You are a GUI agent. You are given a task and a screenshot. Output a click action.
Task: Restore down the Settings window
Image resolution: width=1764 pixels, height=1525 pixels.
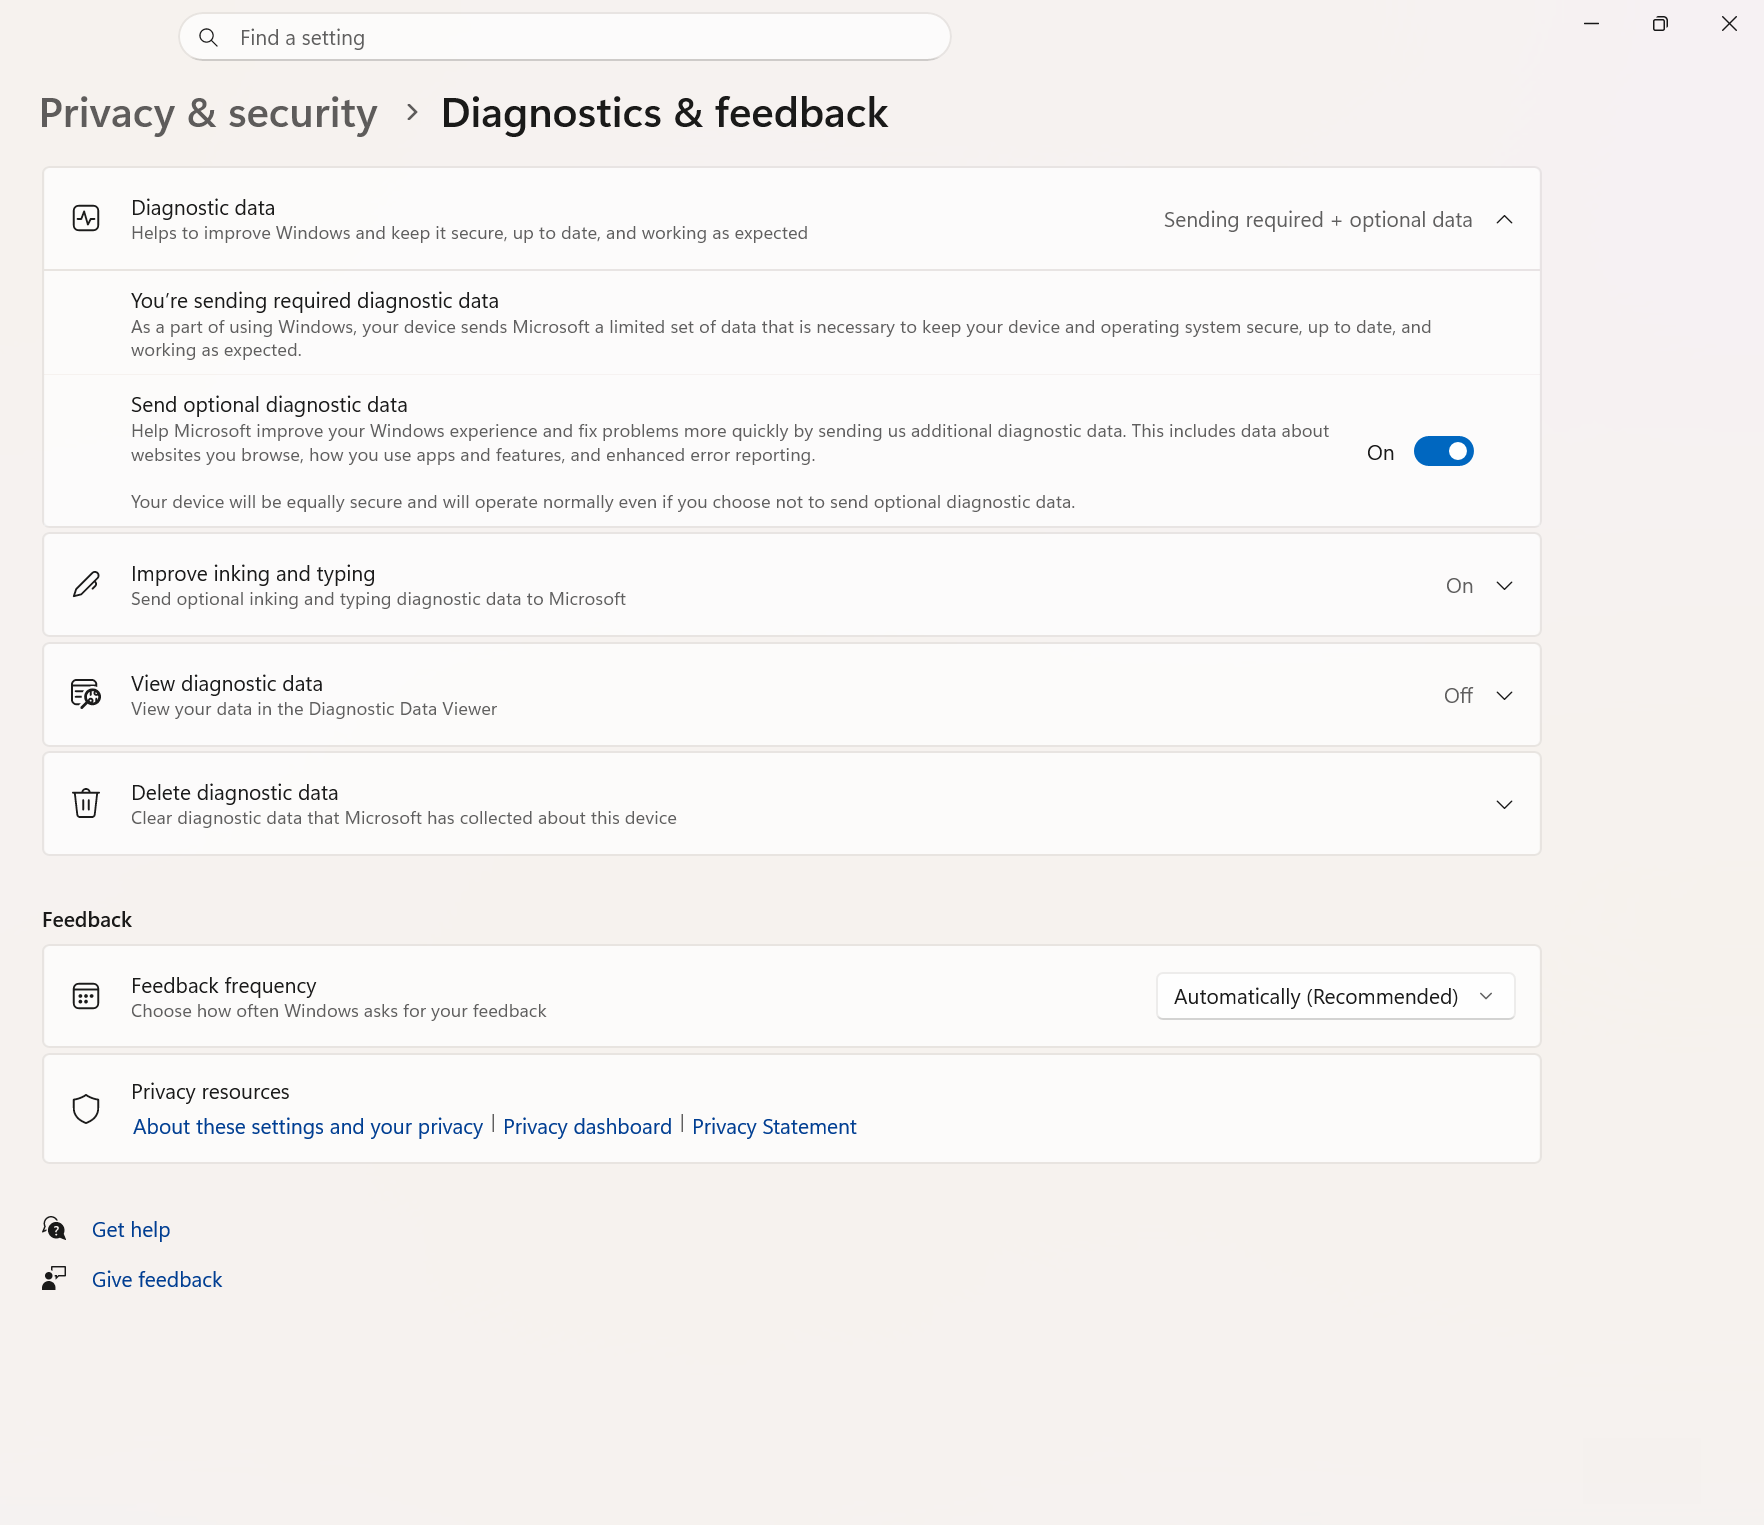(x=1660, y=23)
